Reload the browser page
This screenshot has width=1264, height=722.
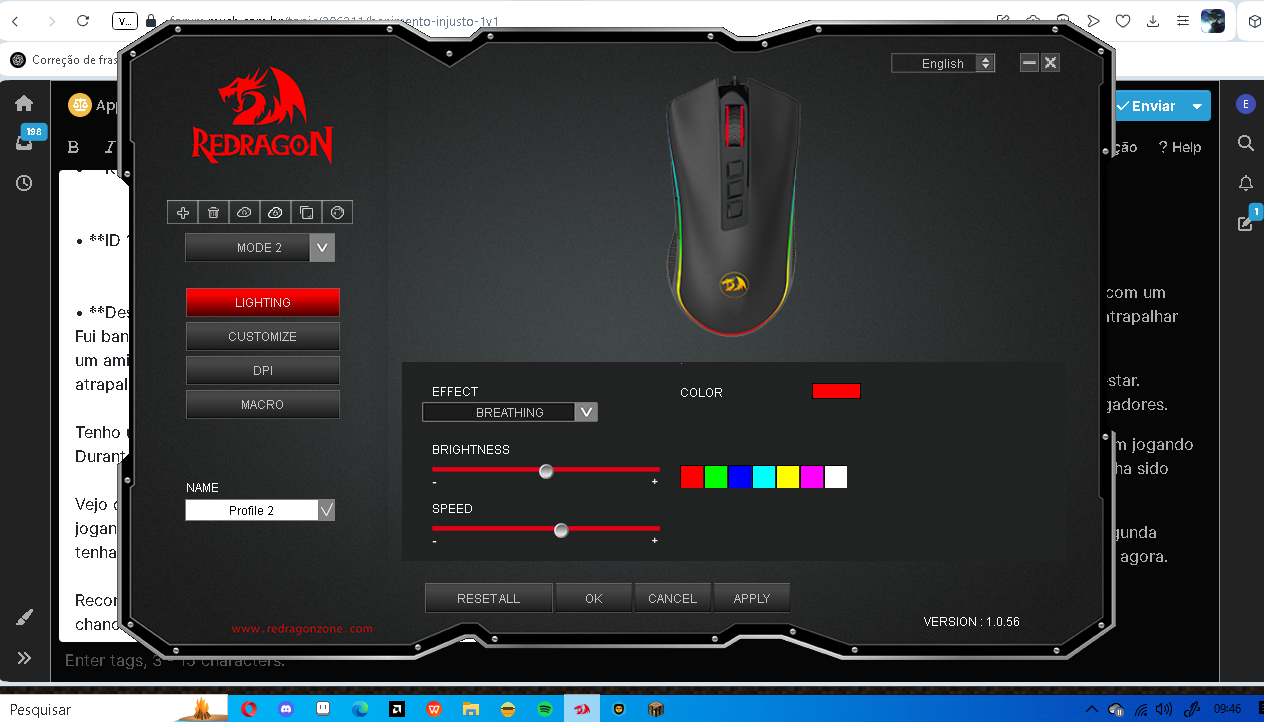pos(83,20)
